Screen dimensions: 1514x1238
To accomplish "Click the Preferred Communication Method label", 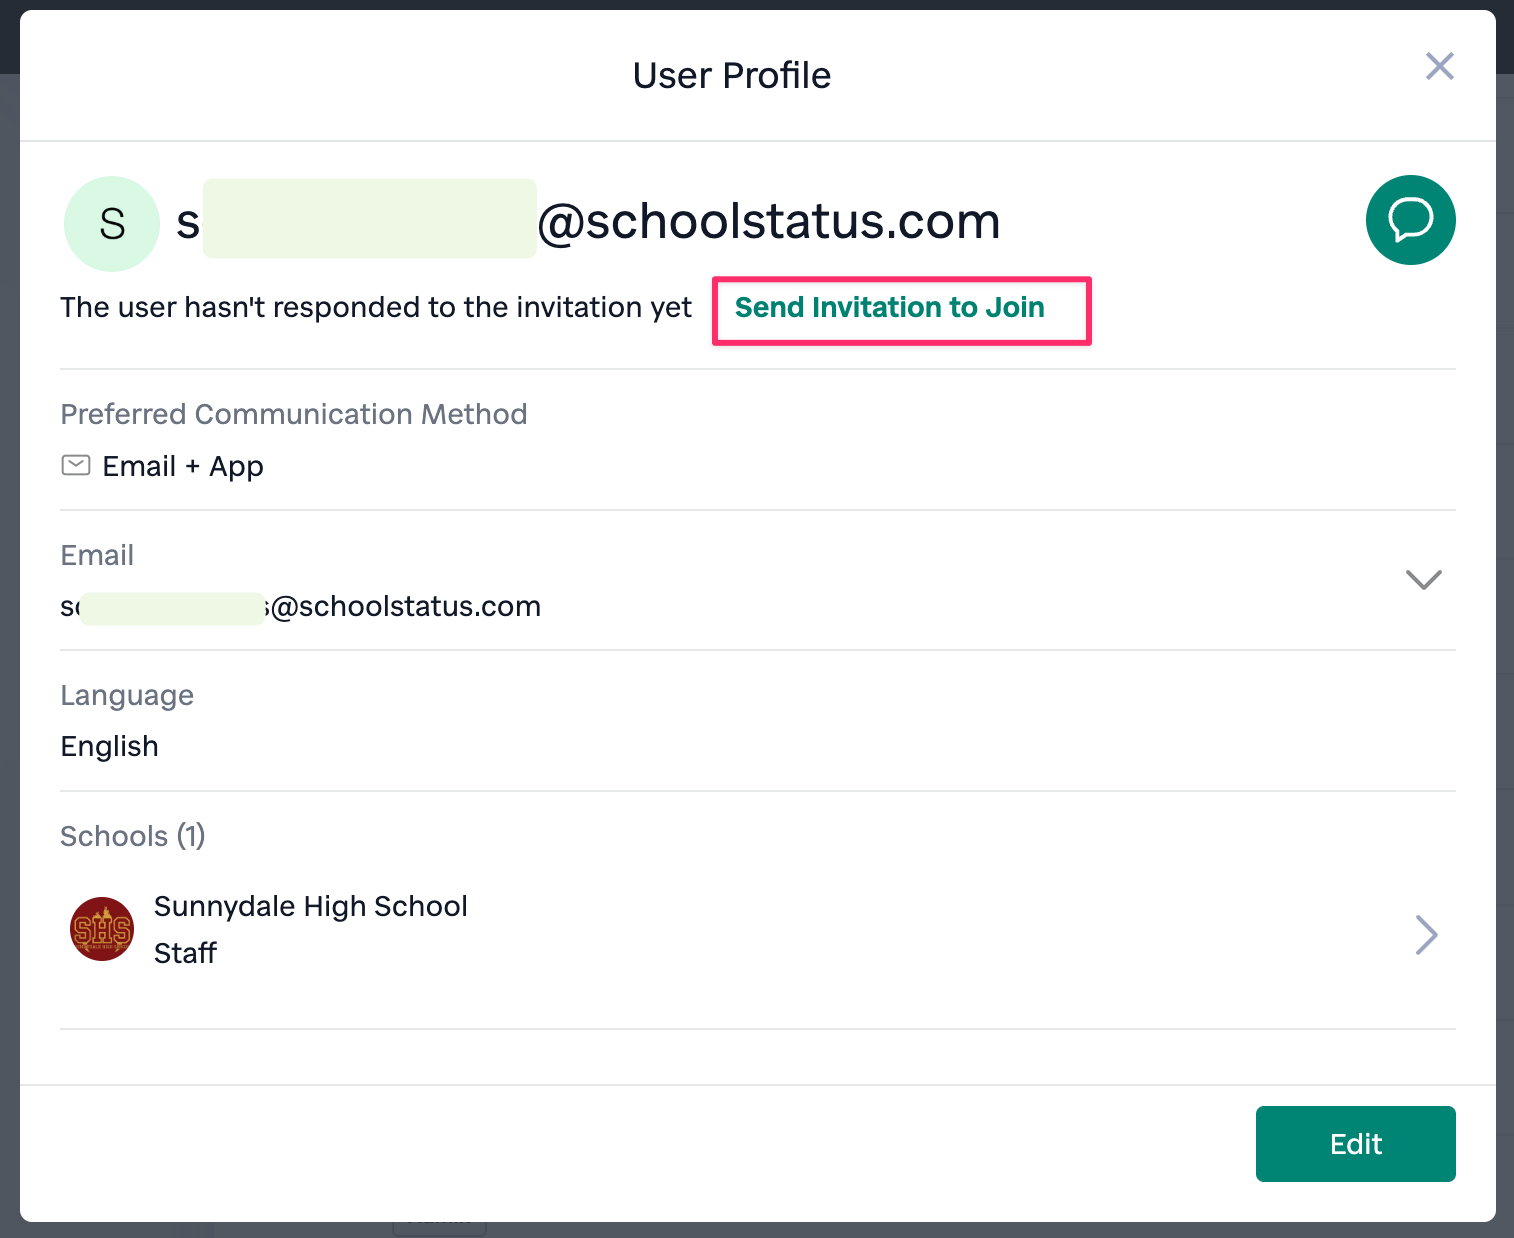I will click(294, 414).
